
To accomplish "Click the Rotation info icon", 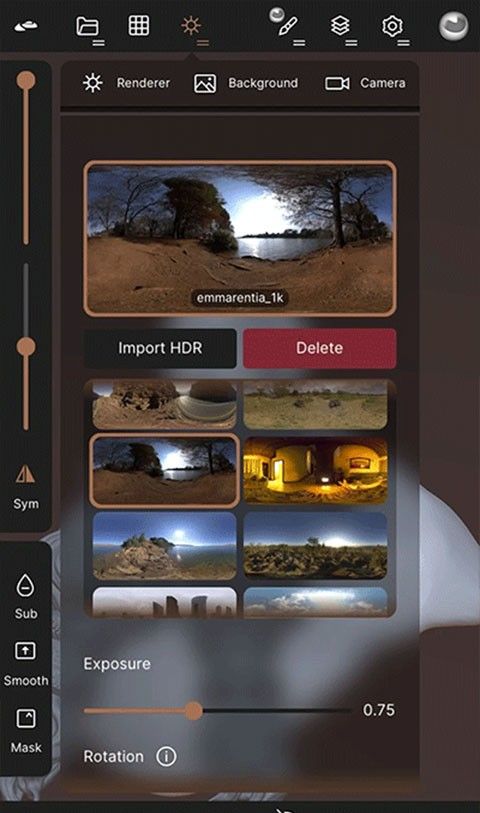I will click(166, 756).
